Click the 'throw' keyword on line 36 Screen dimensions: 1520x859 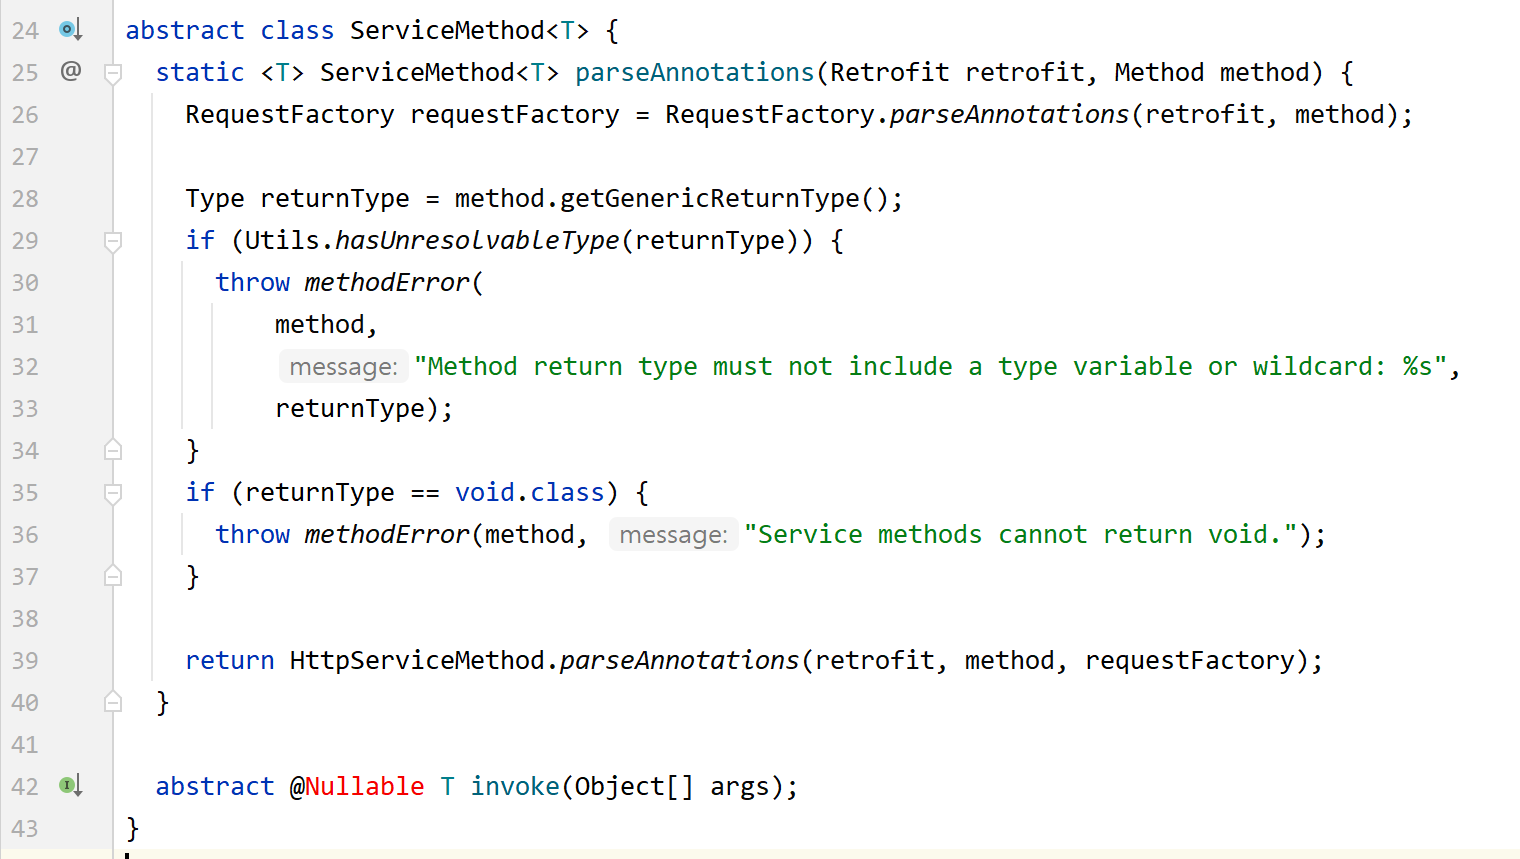coord(253,535)
